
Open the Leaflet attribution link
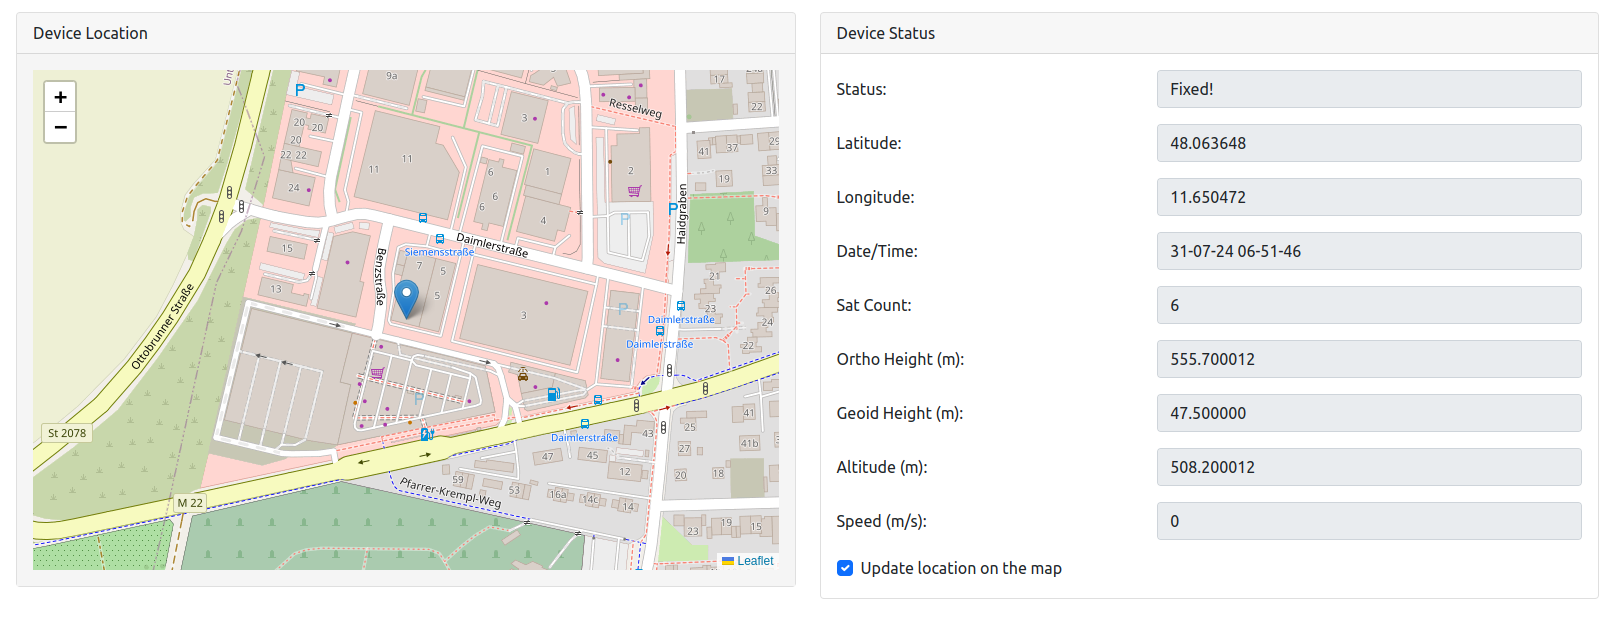(755, 561)
